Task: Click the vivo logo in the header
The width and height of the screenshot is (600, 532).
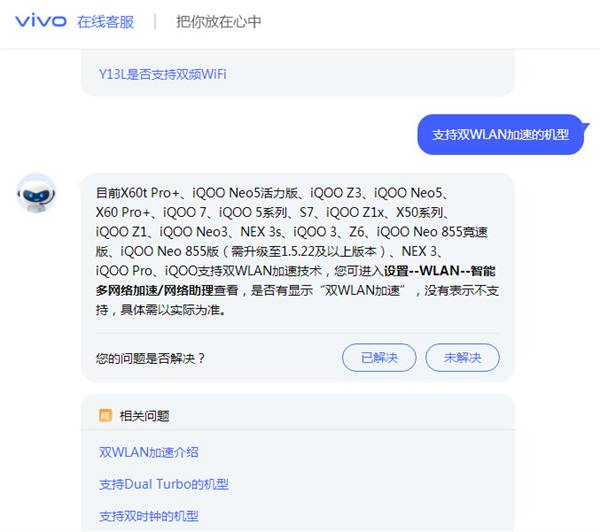Action: tap(41, 21)
